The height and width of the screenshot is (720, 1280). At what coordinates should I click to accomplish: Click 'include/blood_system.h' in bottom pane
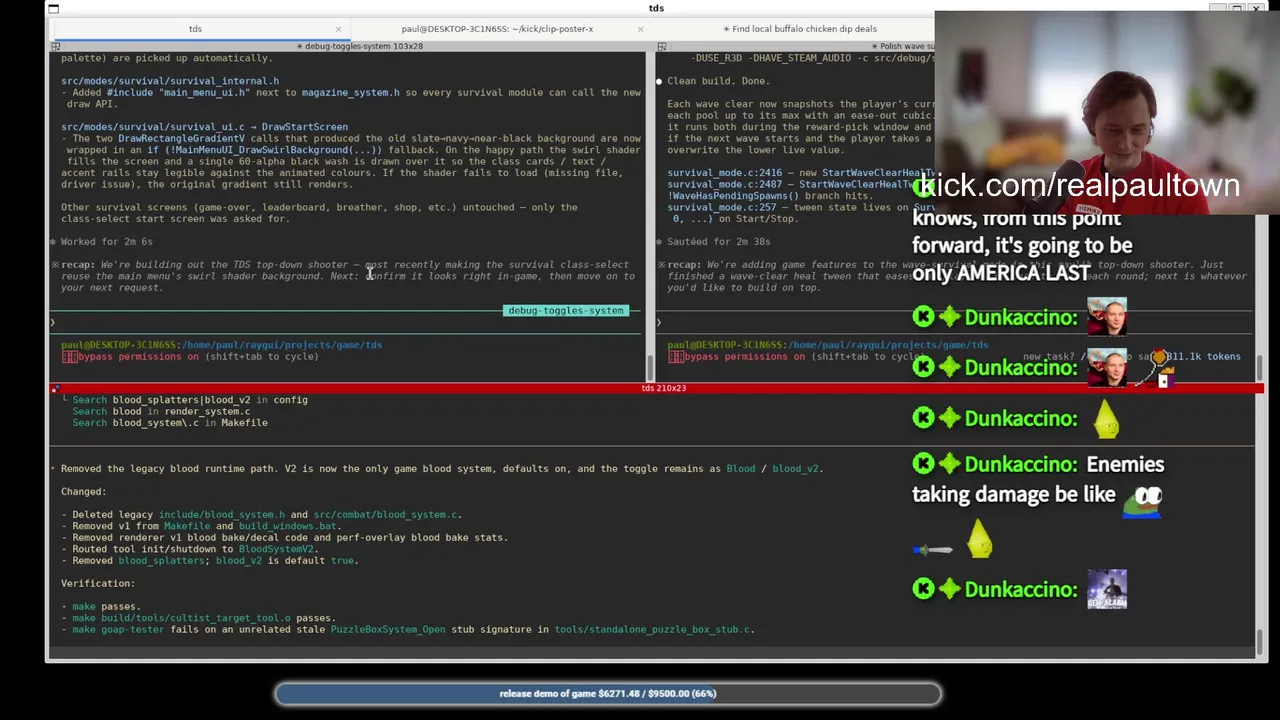coord(222,515)
